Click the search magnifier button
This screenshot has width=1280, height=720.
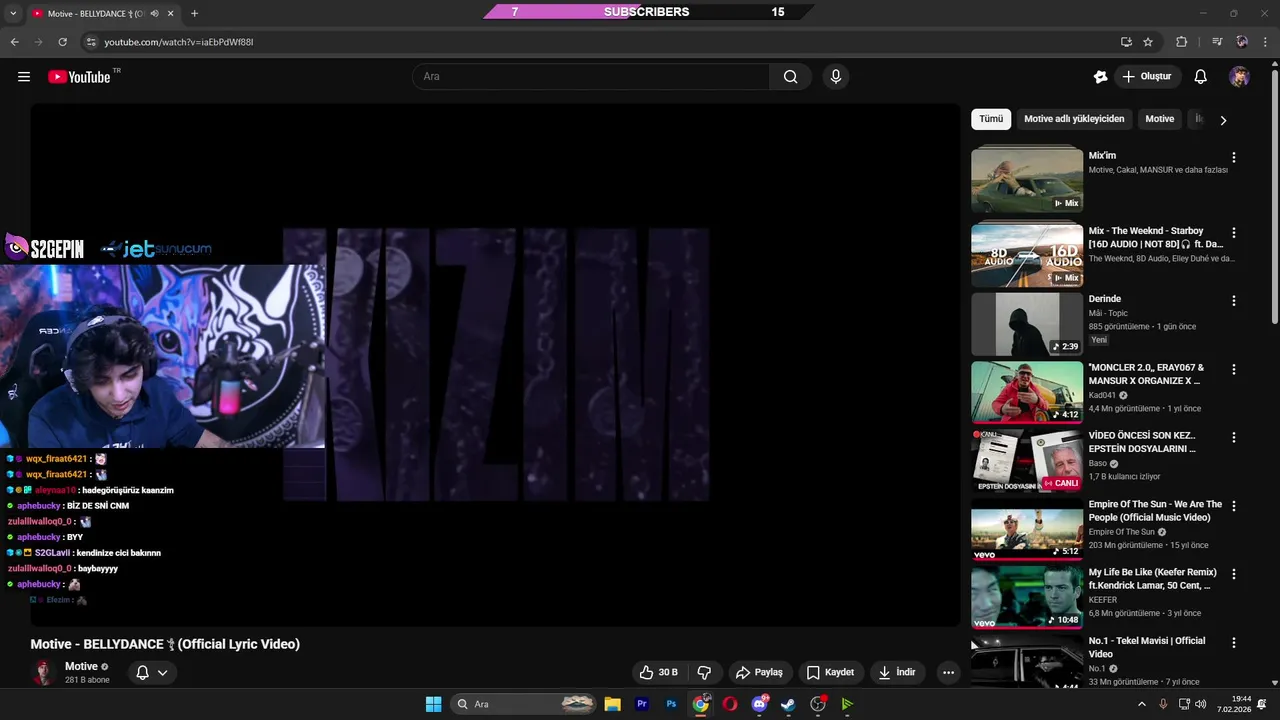coord(790,77)
